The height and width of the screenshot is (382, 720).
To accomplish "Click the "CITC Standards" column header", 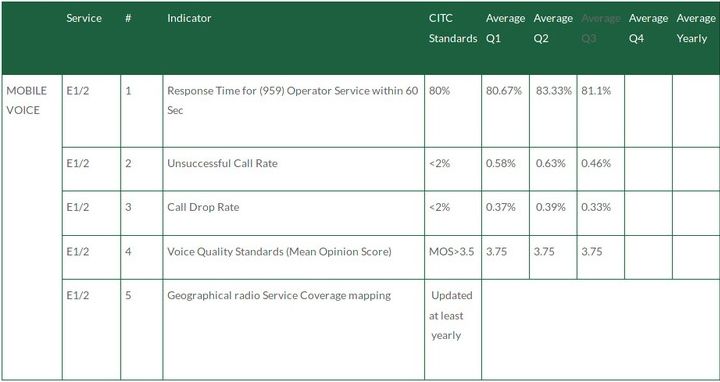I will (453, 28).
